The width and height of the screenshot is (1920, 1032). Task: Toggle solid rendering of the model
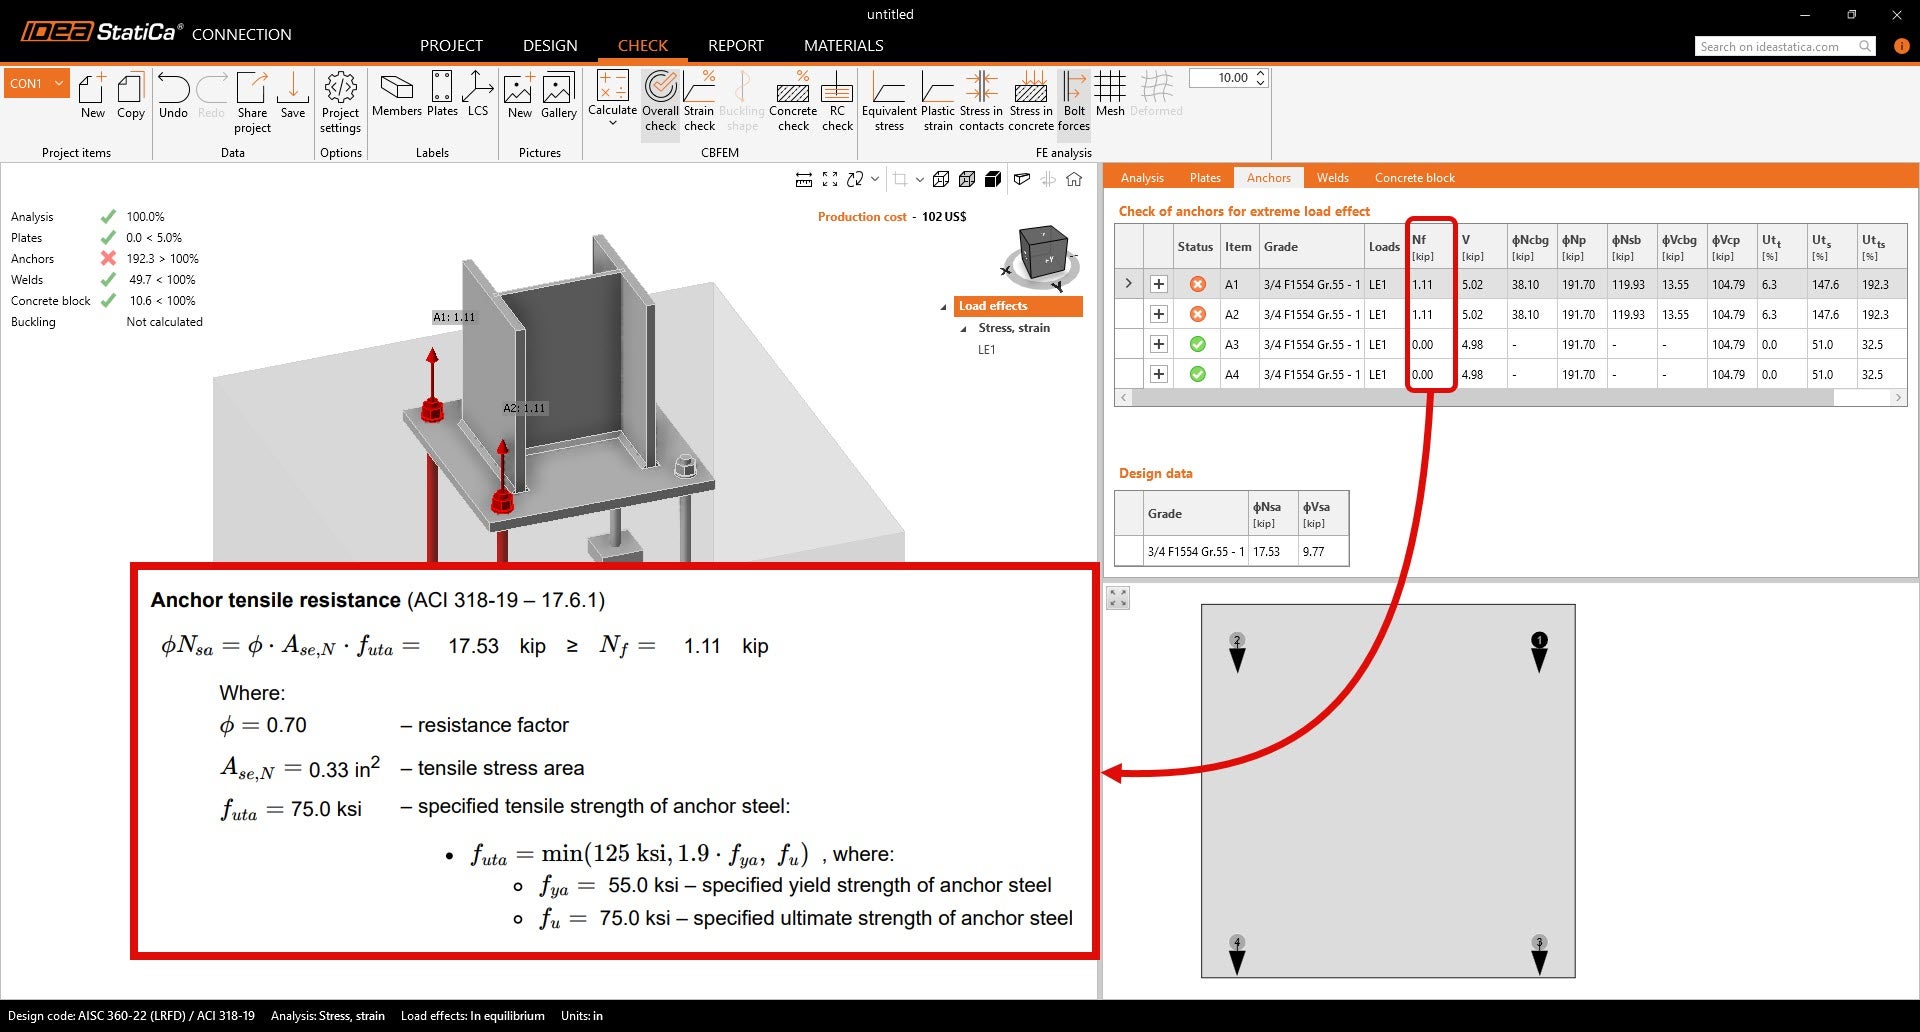[x=993, y=179]
